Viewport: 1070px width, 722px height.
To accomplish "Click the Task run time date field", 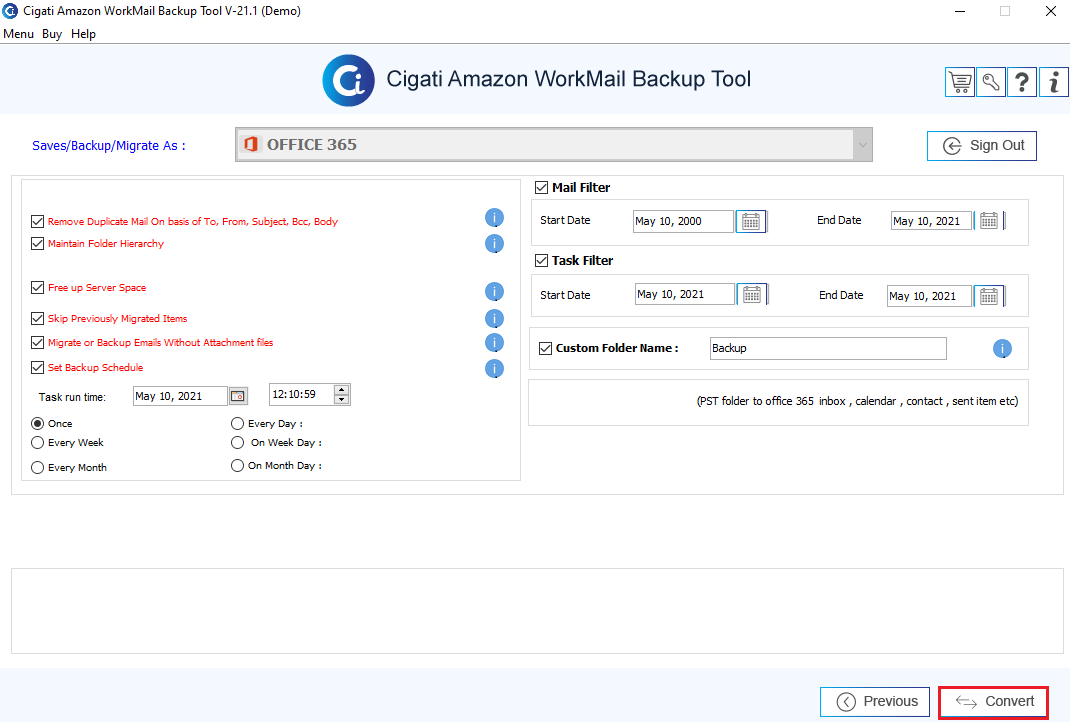I will click(180, 396).
